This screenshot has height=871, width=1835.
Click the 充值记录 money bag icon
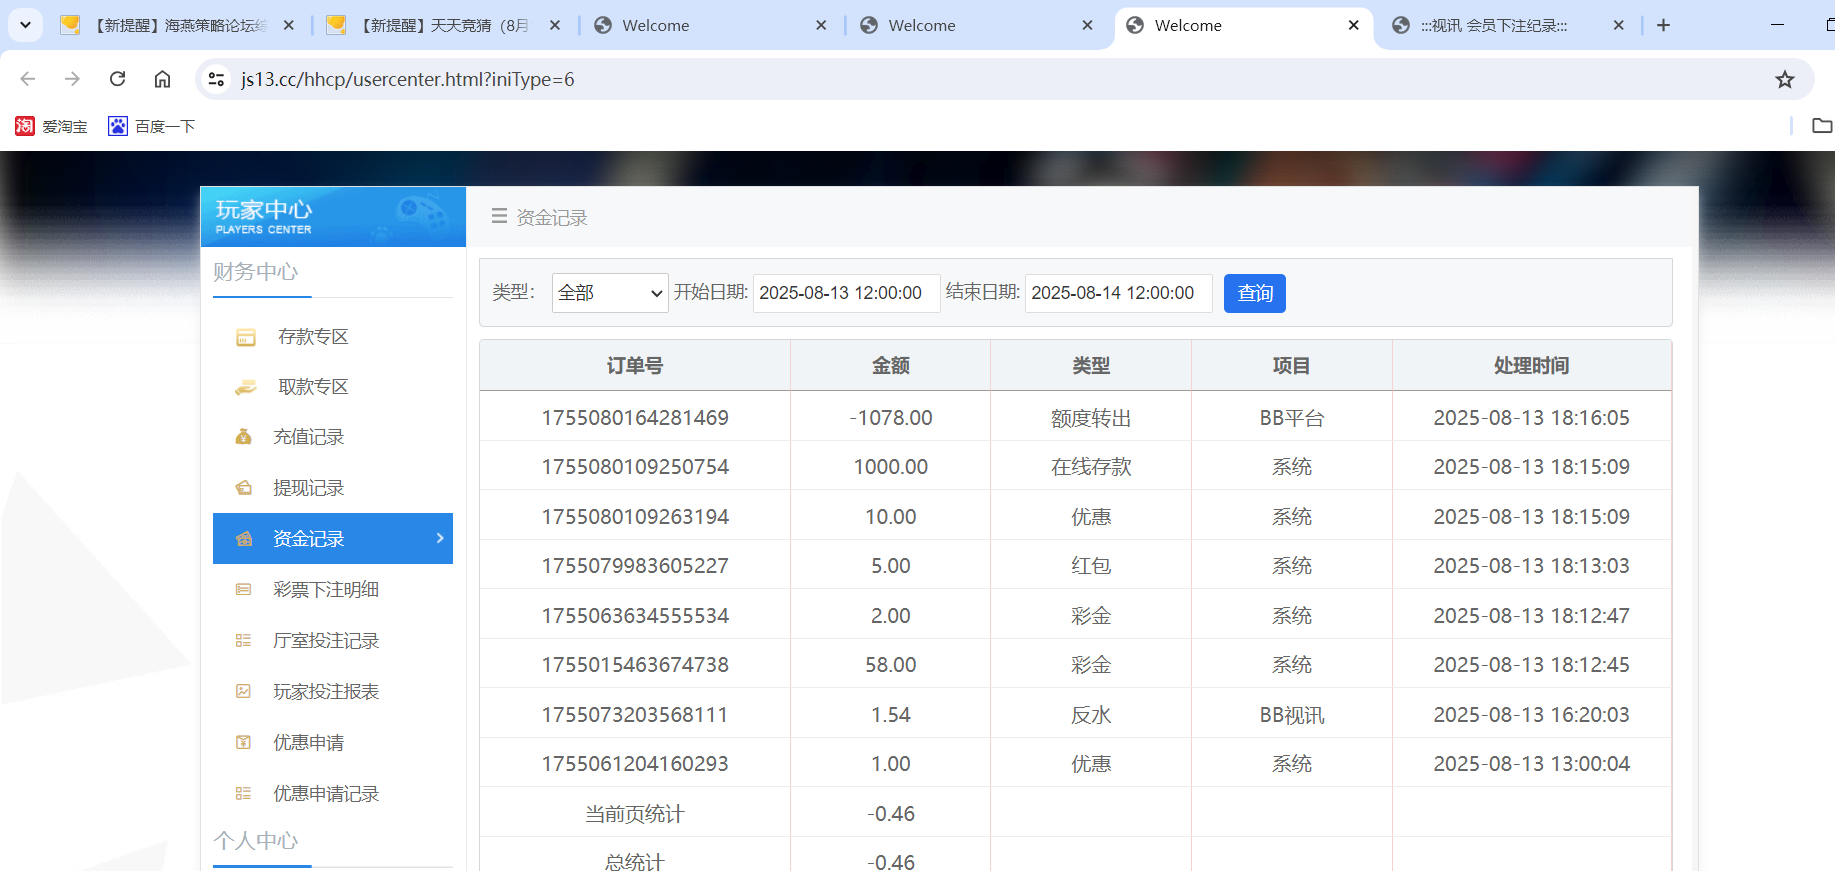(243, 437)
